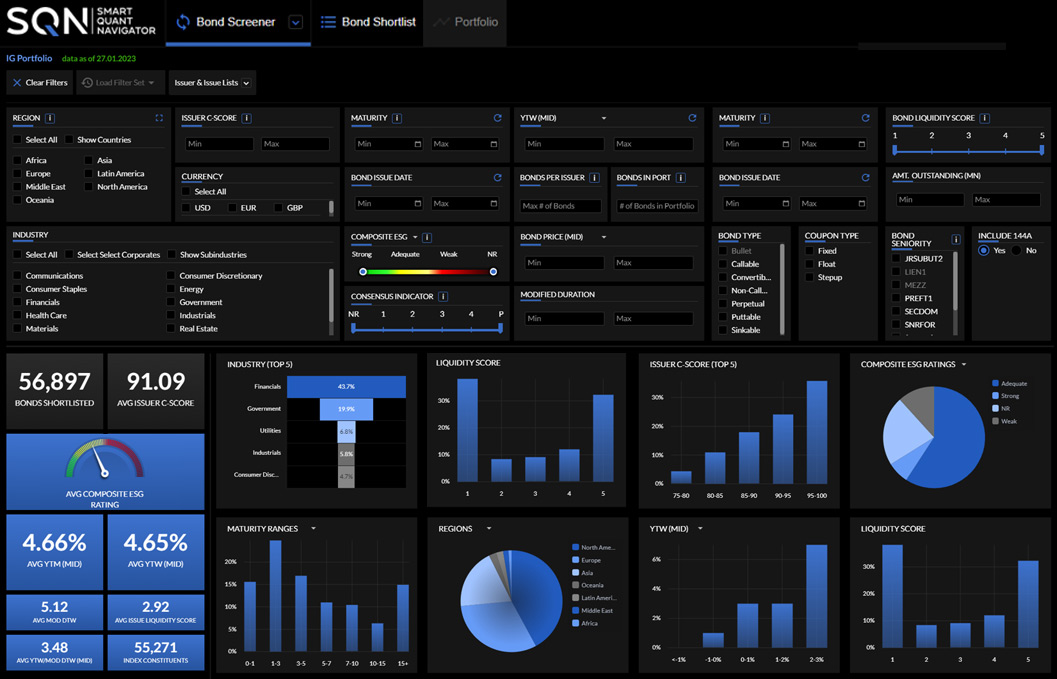
Task: Expand the Issuer & Issue Lists dropdown
Action: click(212, 83)
